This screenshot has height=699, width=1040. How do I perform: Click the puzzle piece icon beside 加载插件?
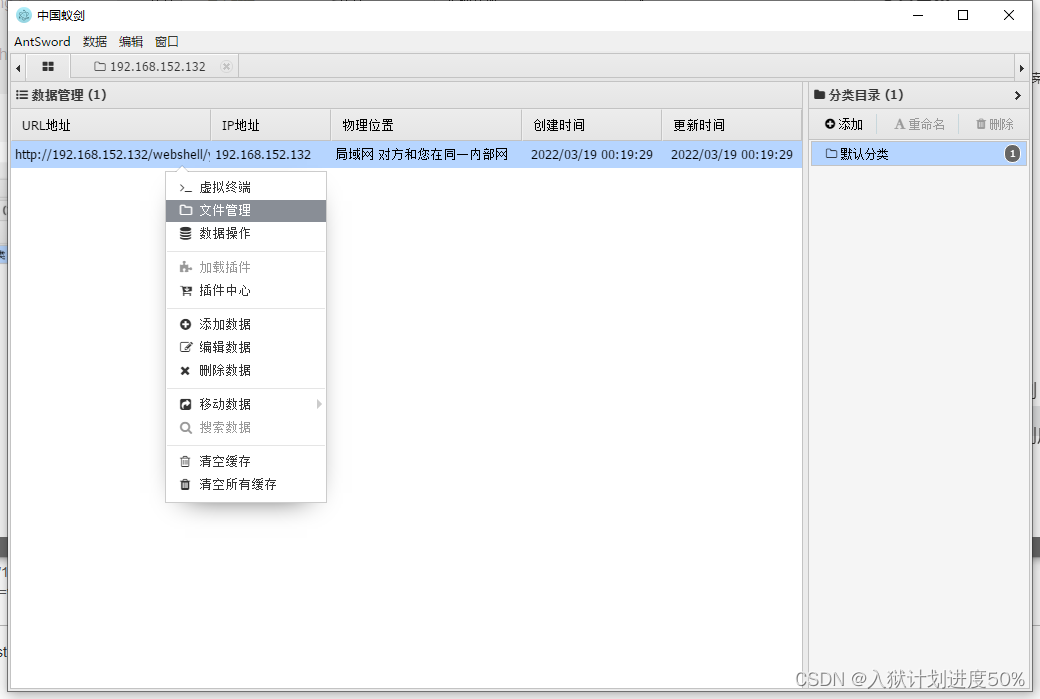tap(186, 267)
